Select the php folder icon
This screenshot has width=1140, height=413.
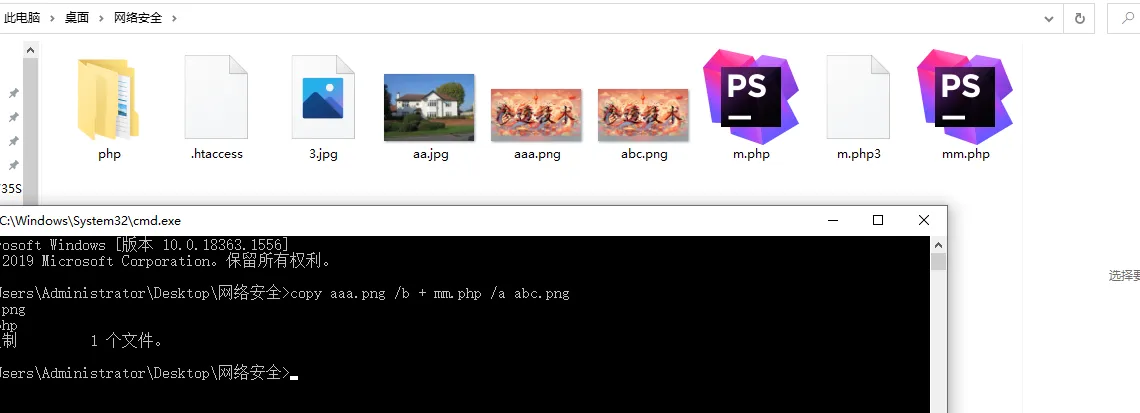(108, 99)
